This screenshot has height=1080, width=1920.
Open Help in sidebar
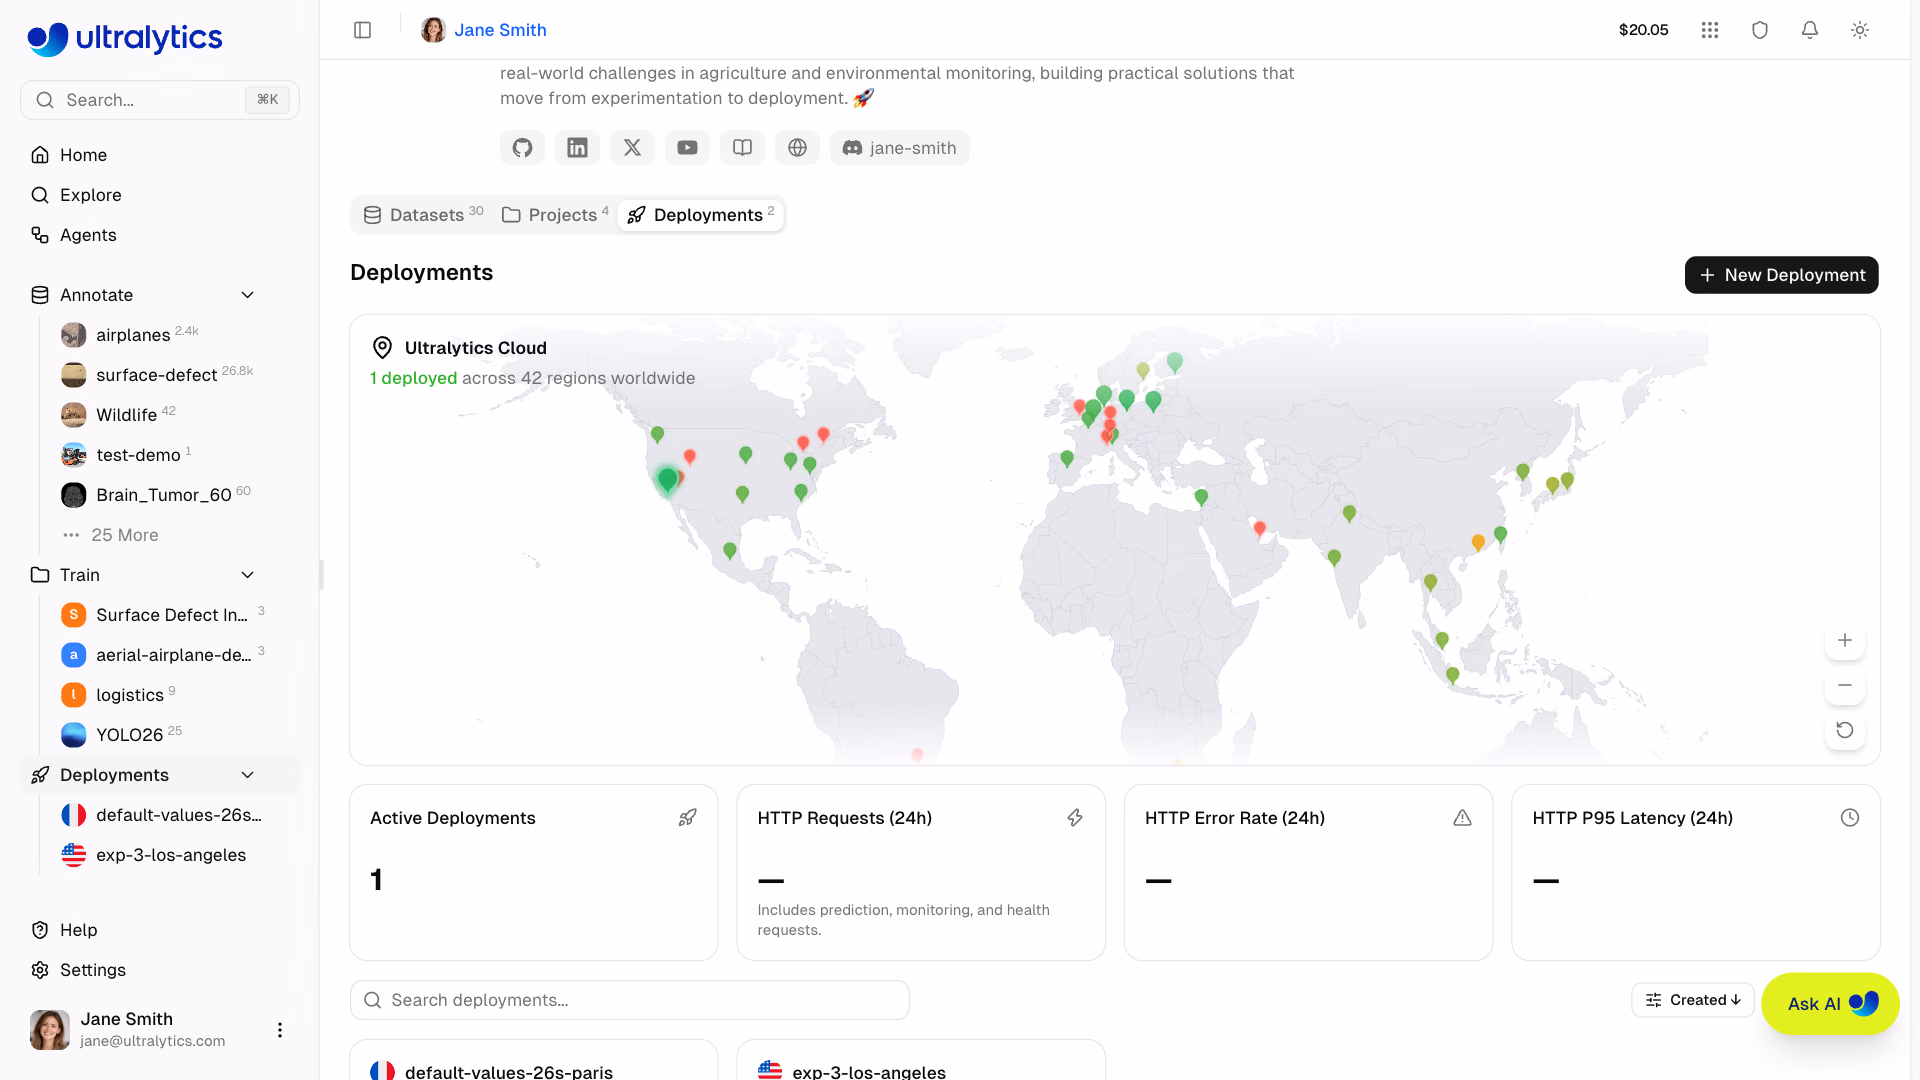coord(160,930)
